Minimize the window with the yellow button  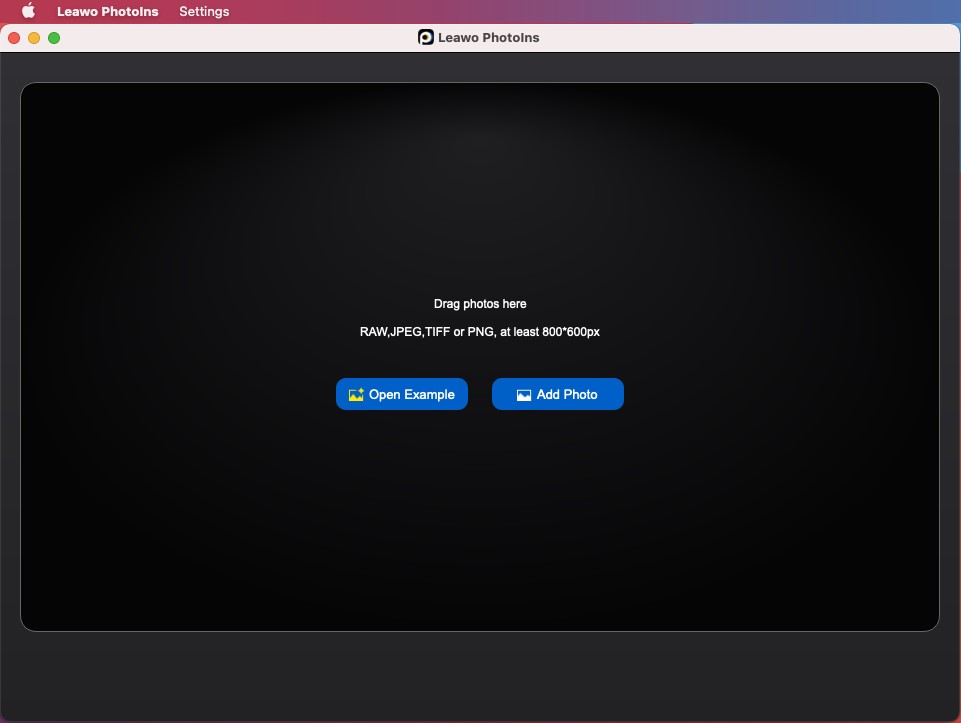click(x=34, y=38)
